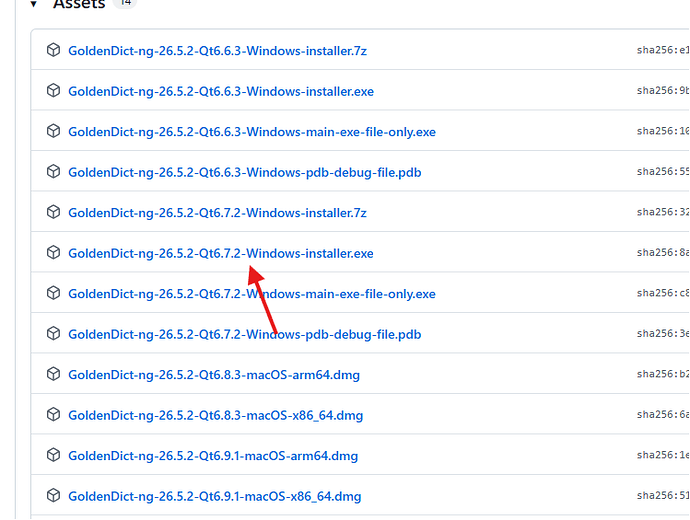The height and width of the screenshot is (520, 690).
Task: Click sha256 hash of Qt6.6.3 pdb-debug-file row
Action: click(x=663, y=172)
